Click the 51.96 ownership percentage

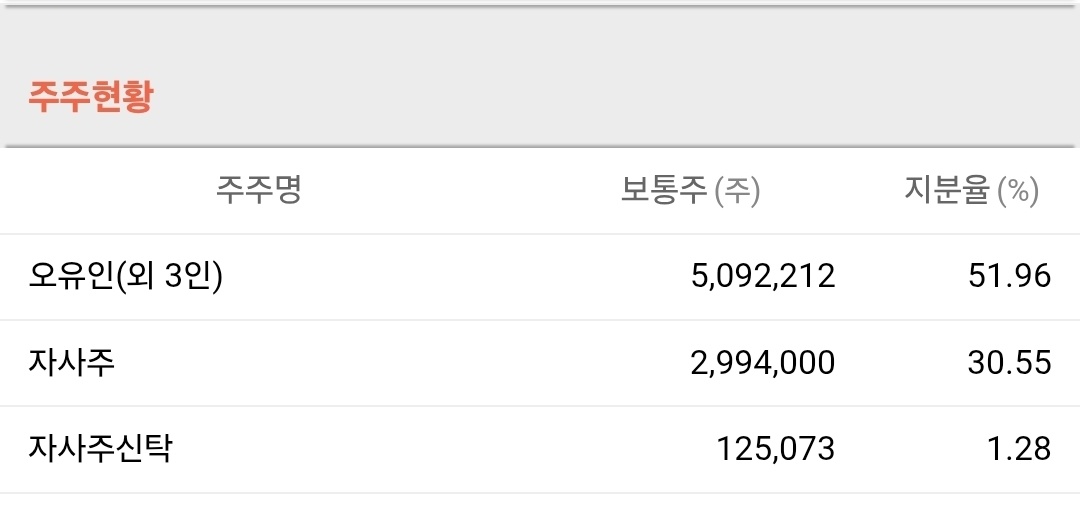(1009, 276)
